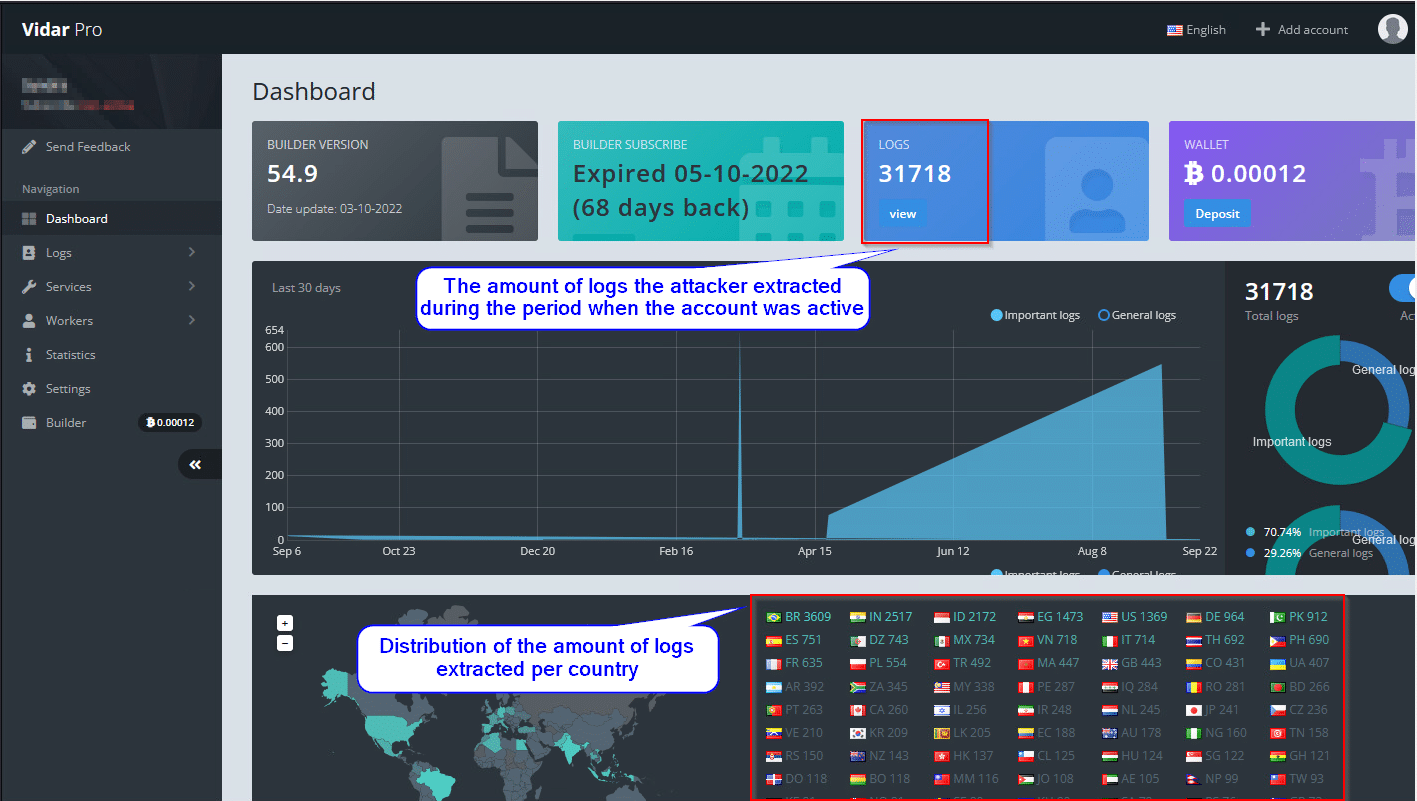Viewport: 1417px width, 801px height.
Task: Open Settings in the navigation
Action: coord(111,389)
